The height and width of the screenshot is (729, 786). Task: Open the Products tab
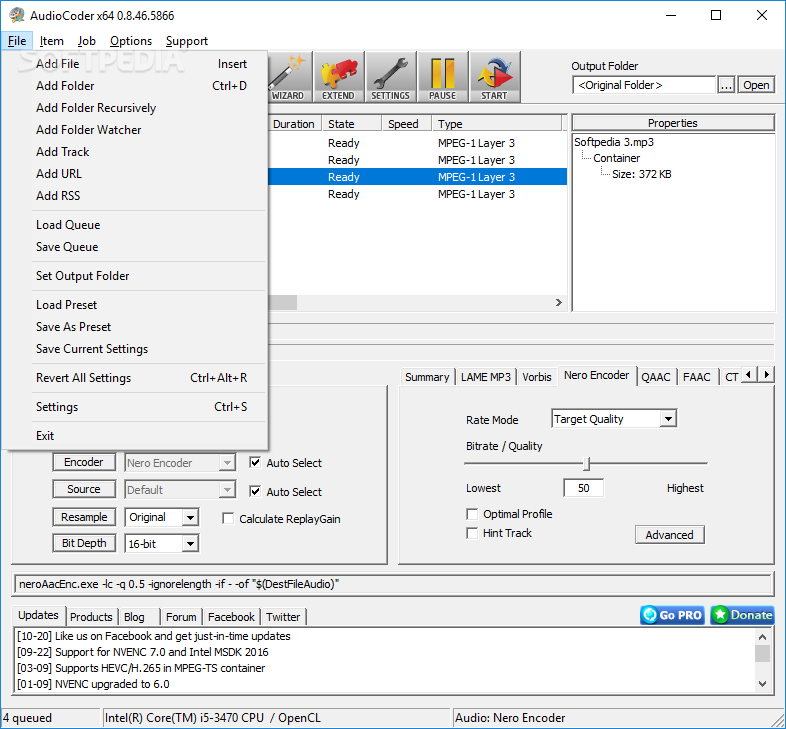pos(91,617)
